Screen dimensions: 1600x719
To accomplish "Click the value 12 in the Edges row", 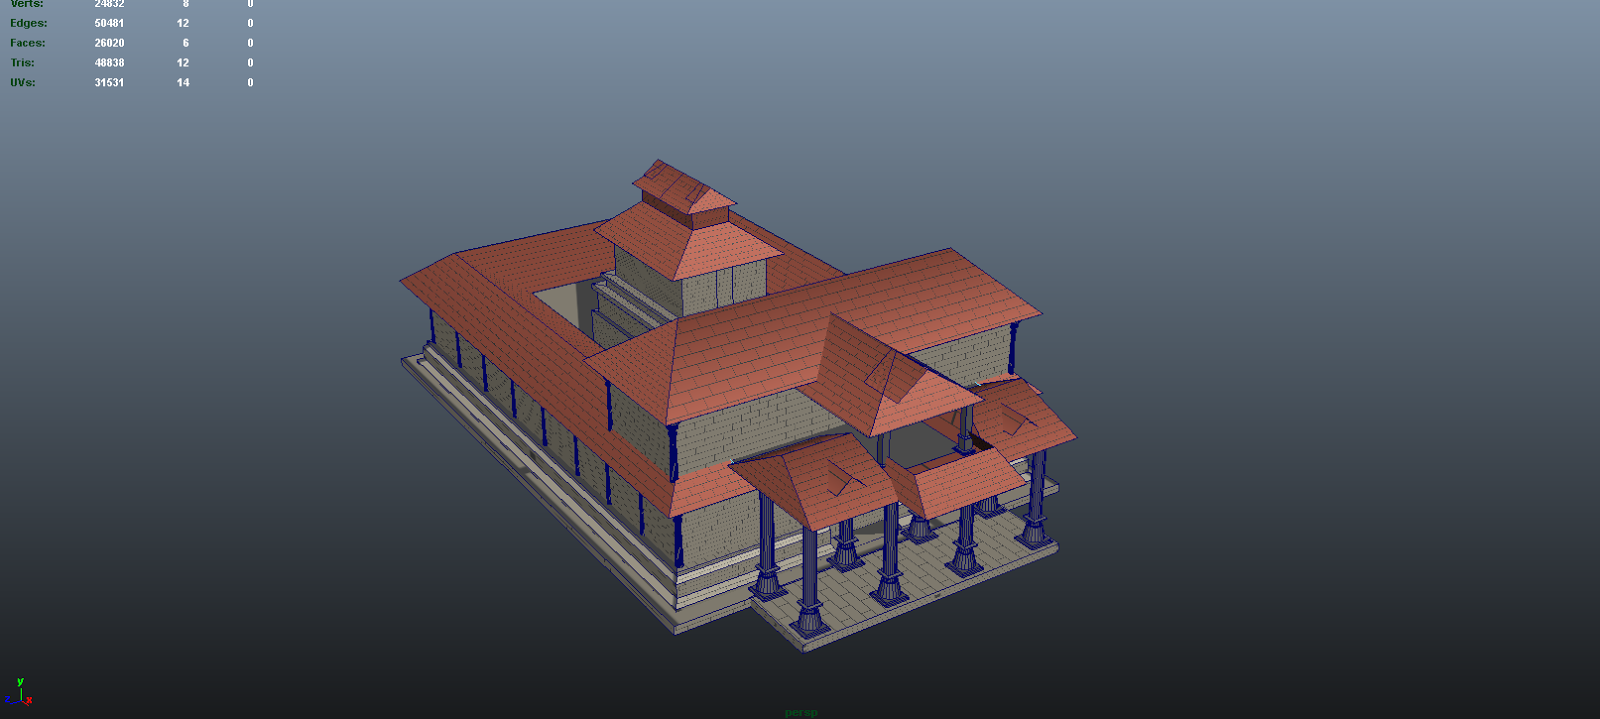I will pos(183,23).
